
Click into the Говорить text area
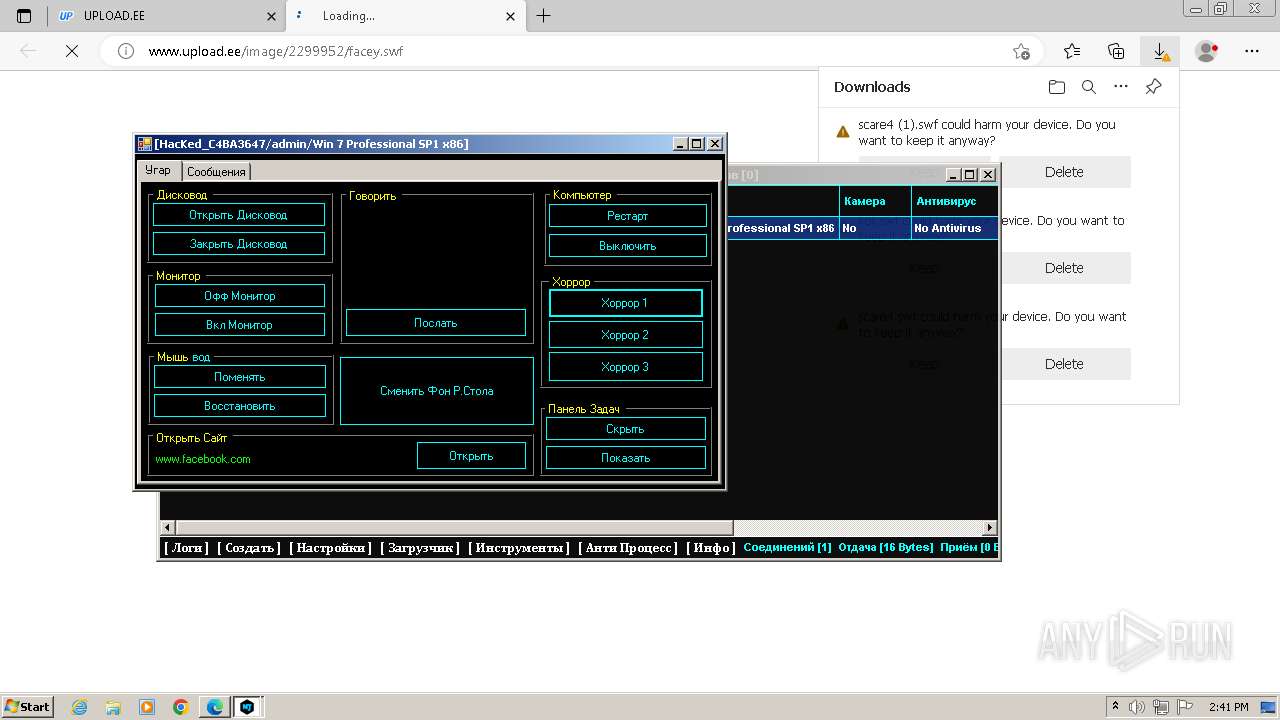[437, 255]
